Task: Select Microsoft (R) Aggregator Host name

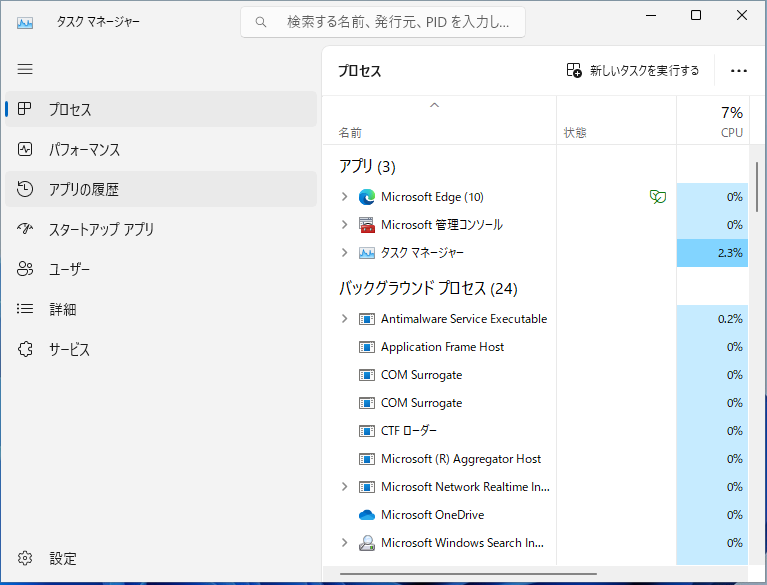Action: coord(461,459)
